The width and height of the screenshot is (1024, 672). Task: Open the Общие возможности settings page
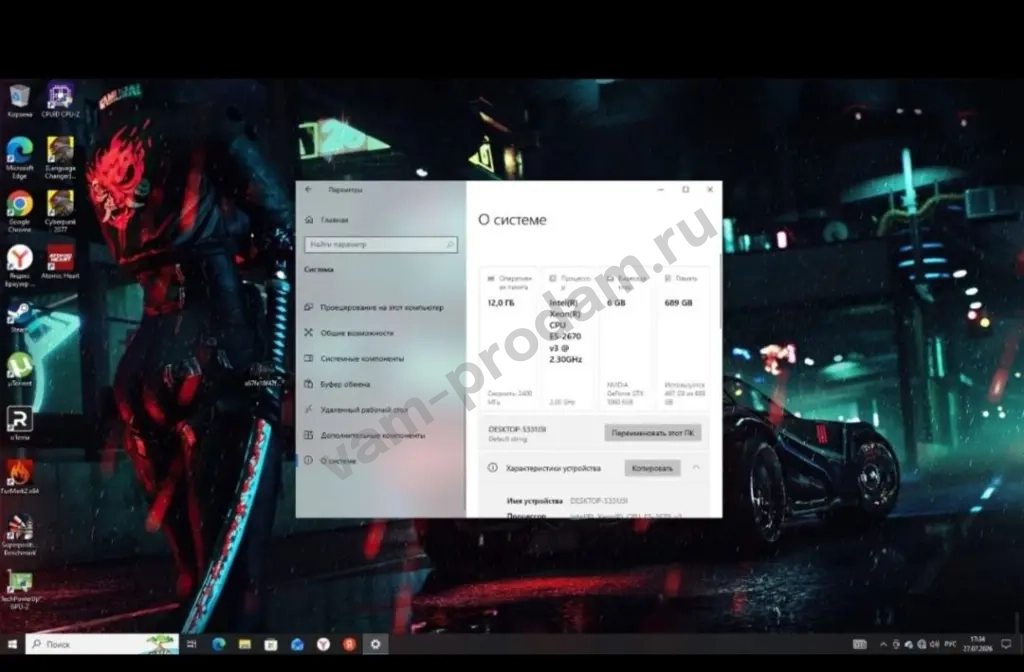coord(381,333)
